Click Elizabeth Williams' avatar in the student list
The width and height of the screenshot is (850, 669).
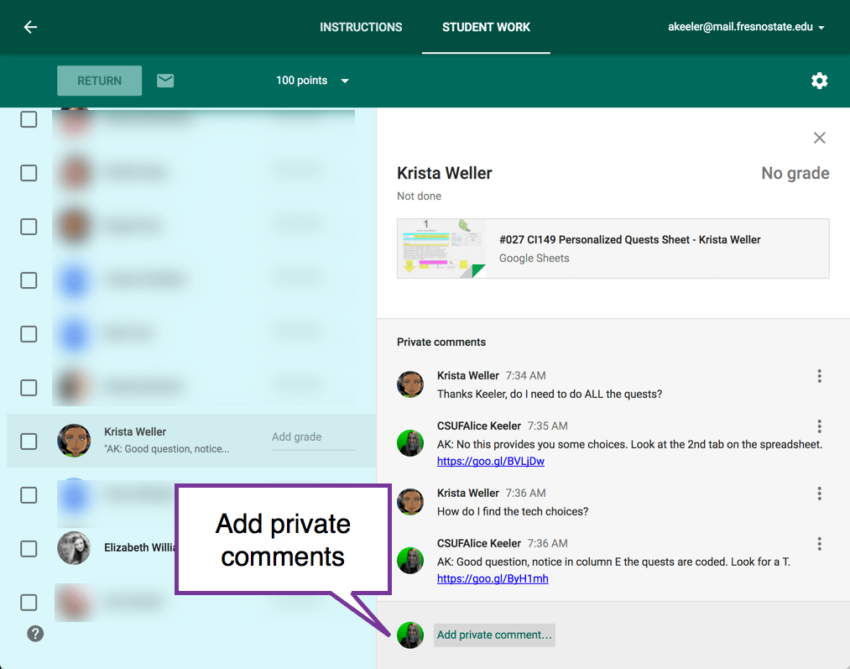coord(74,548)
